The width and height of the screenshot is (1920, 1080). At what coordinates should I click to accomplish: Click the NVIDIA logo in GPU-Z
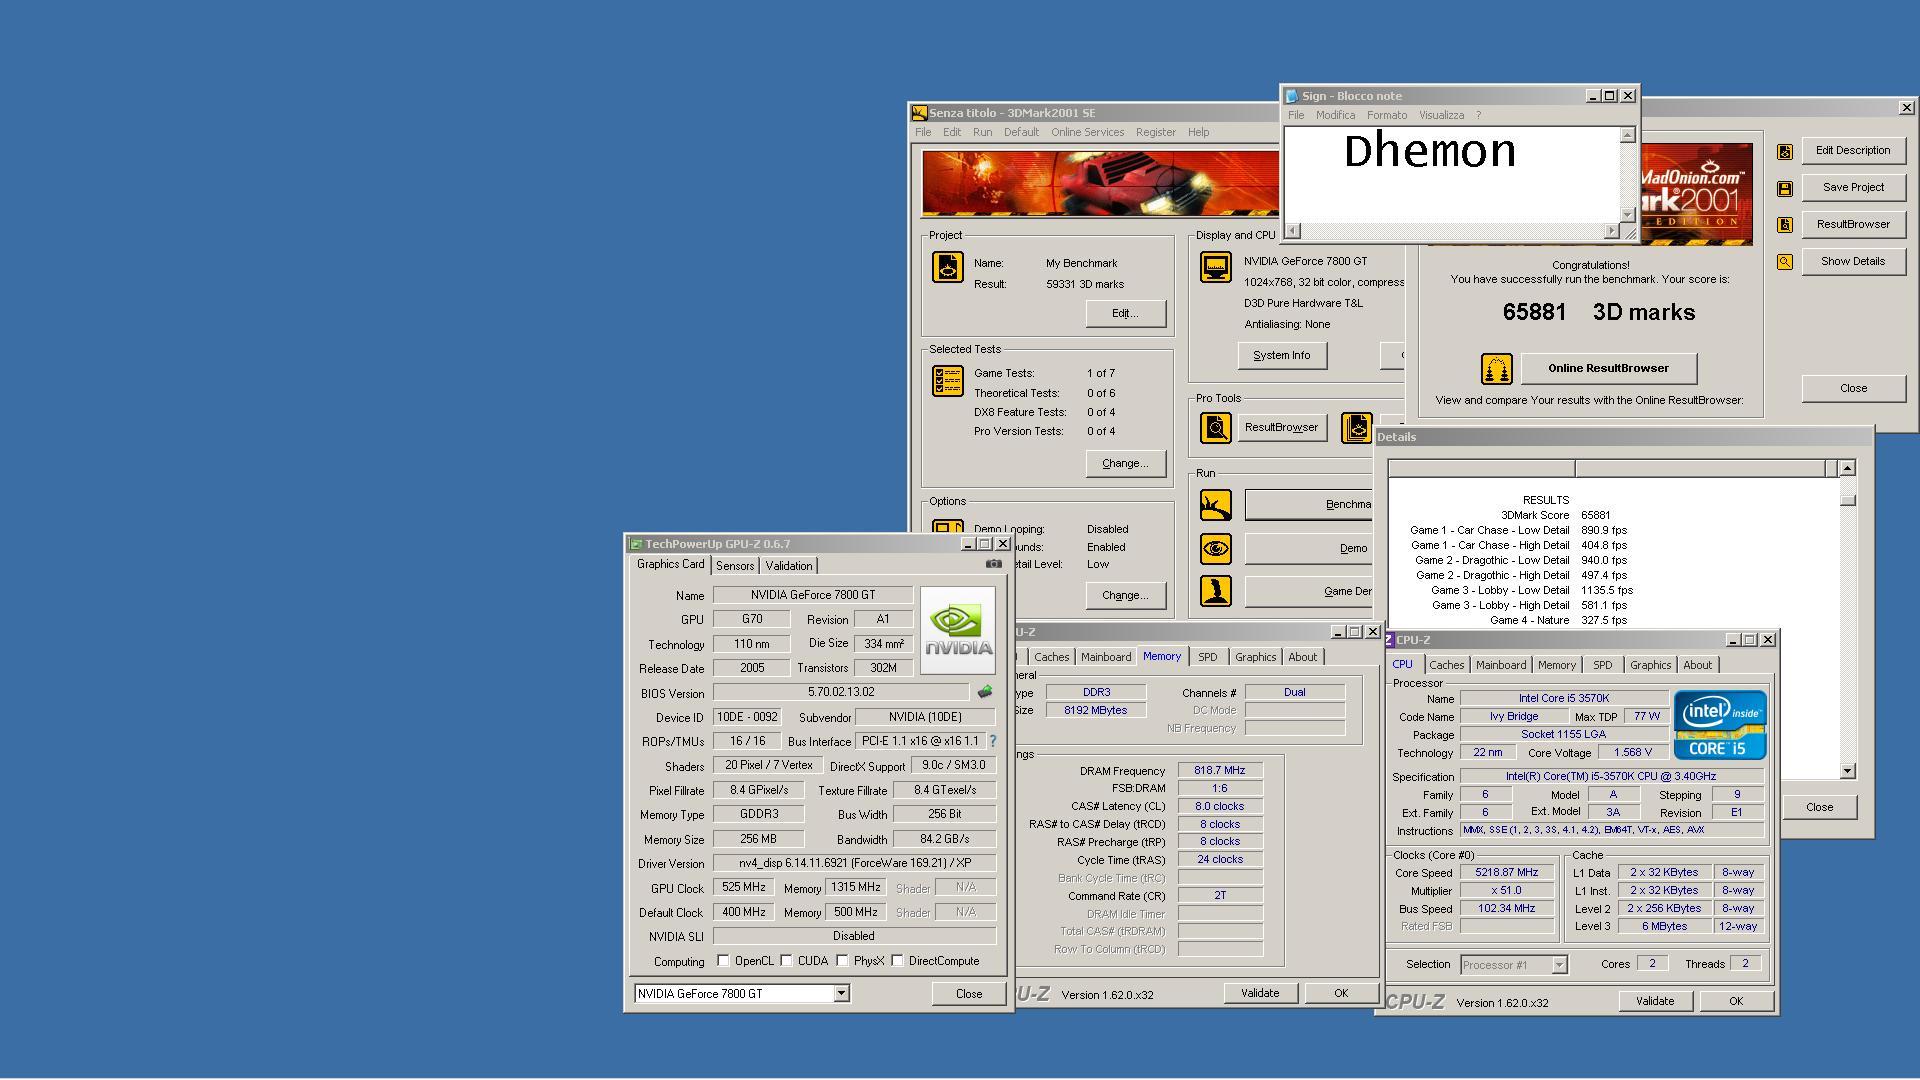point(957,630)
